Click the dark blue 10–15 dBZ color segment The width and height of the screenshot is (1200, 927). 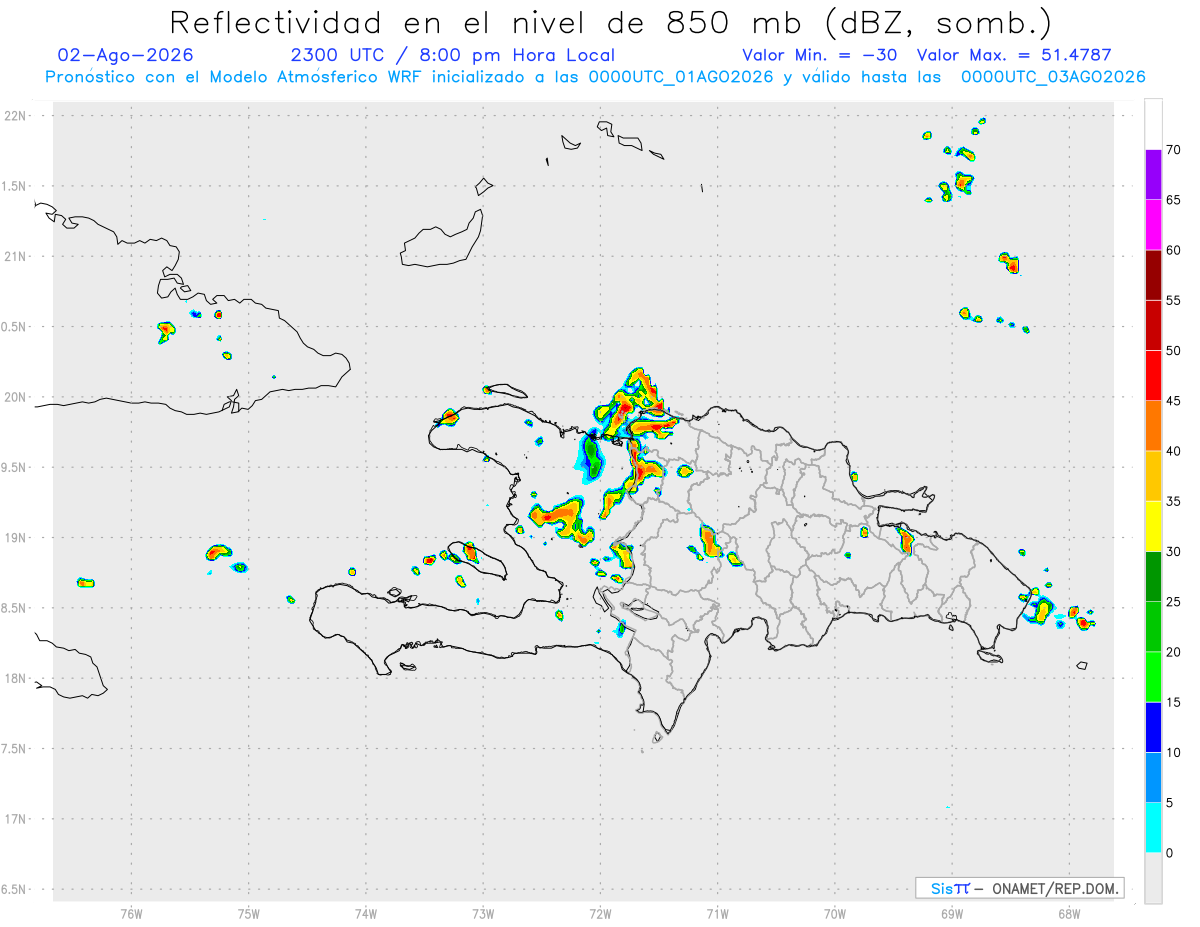pos(1153,727)
